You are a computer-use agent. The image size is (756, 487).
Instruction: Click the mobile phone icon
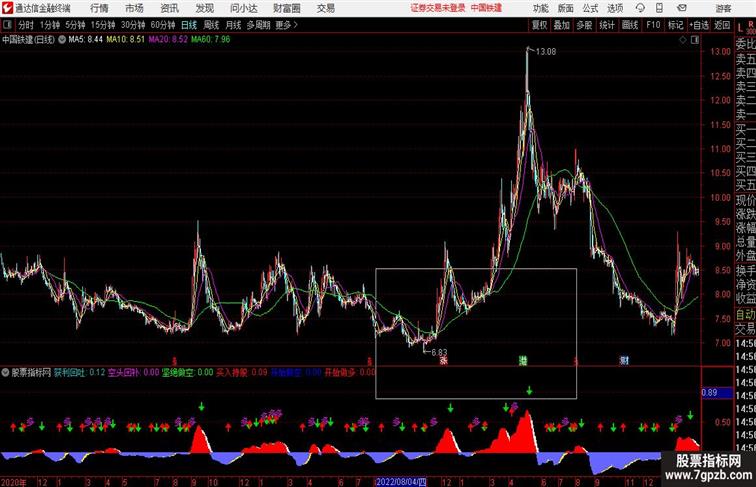point(660,8)
